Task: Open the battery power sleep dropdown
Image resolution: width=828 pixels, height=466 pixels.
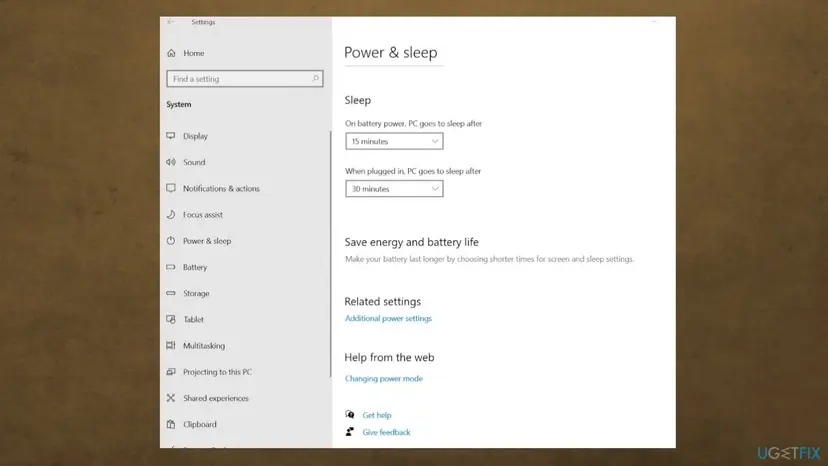Action: tap(394, 141)
